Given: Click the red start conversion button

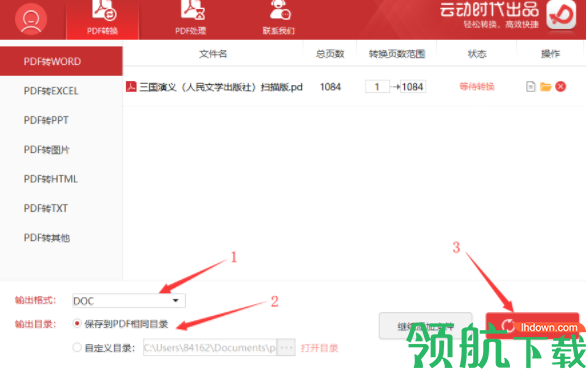Looking at the screenshot, I should [532, 326].
